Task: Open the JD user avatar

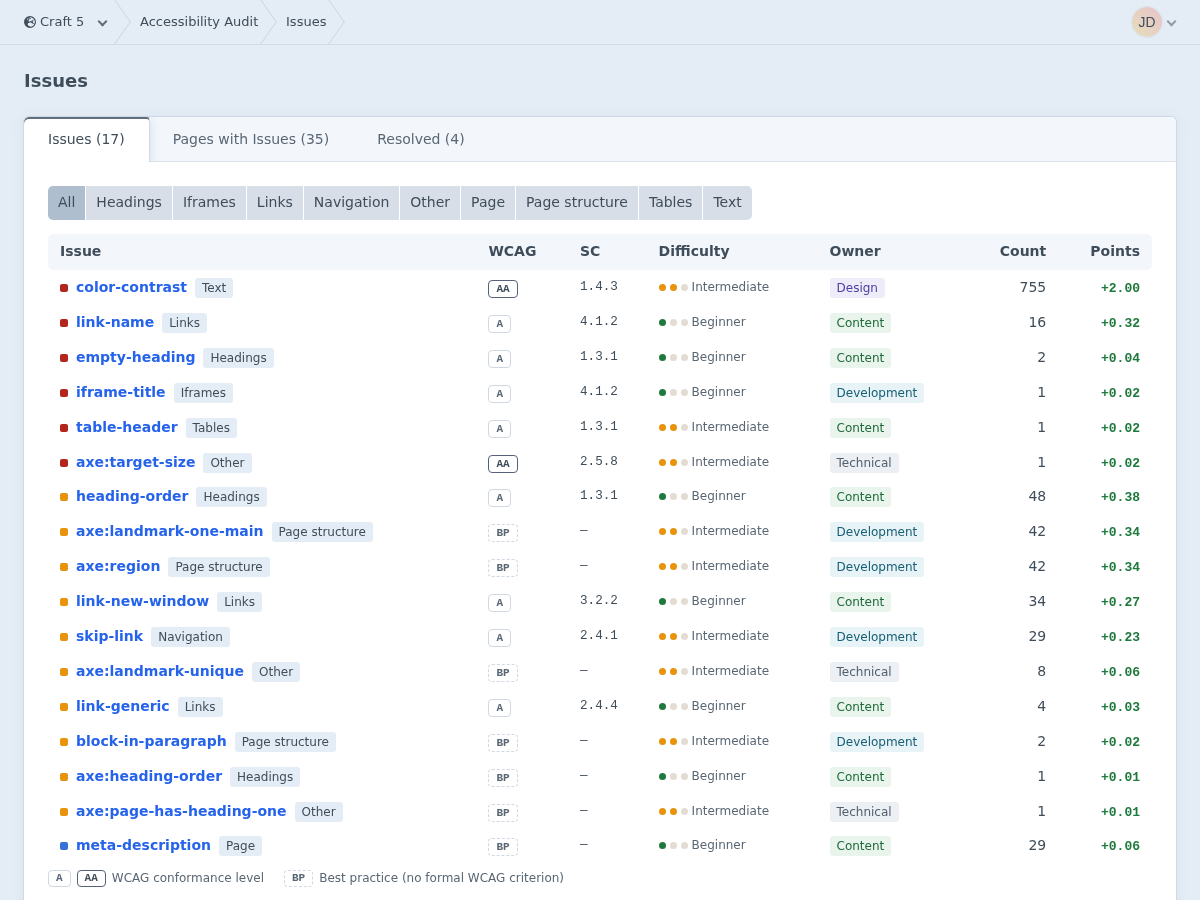Action: (x=1146, y=22)
